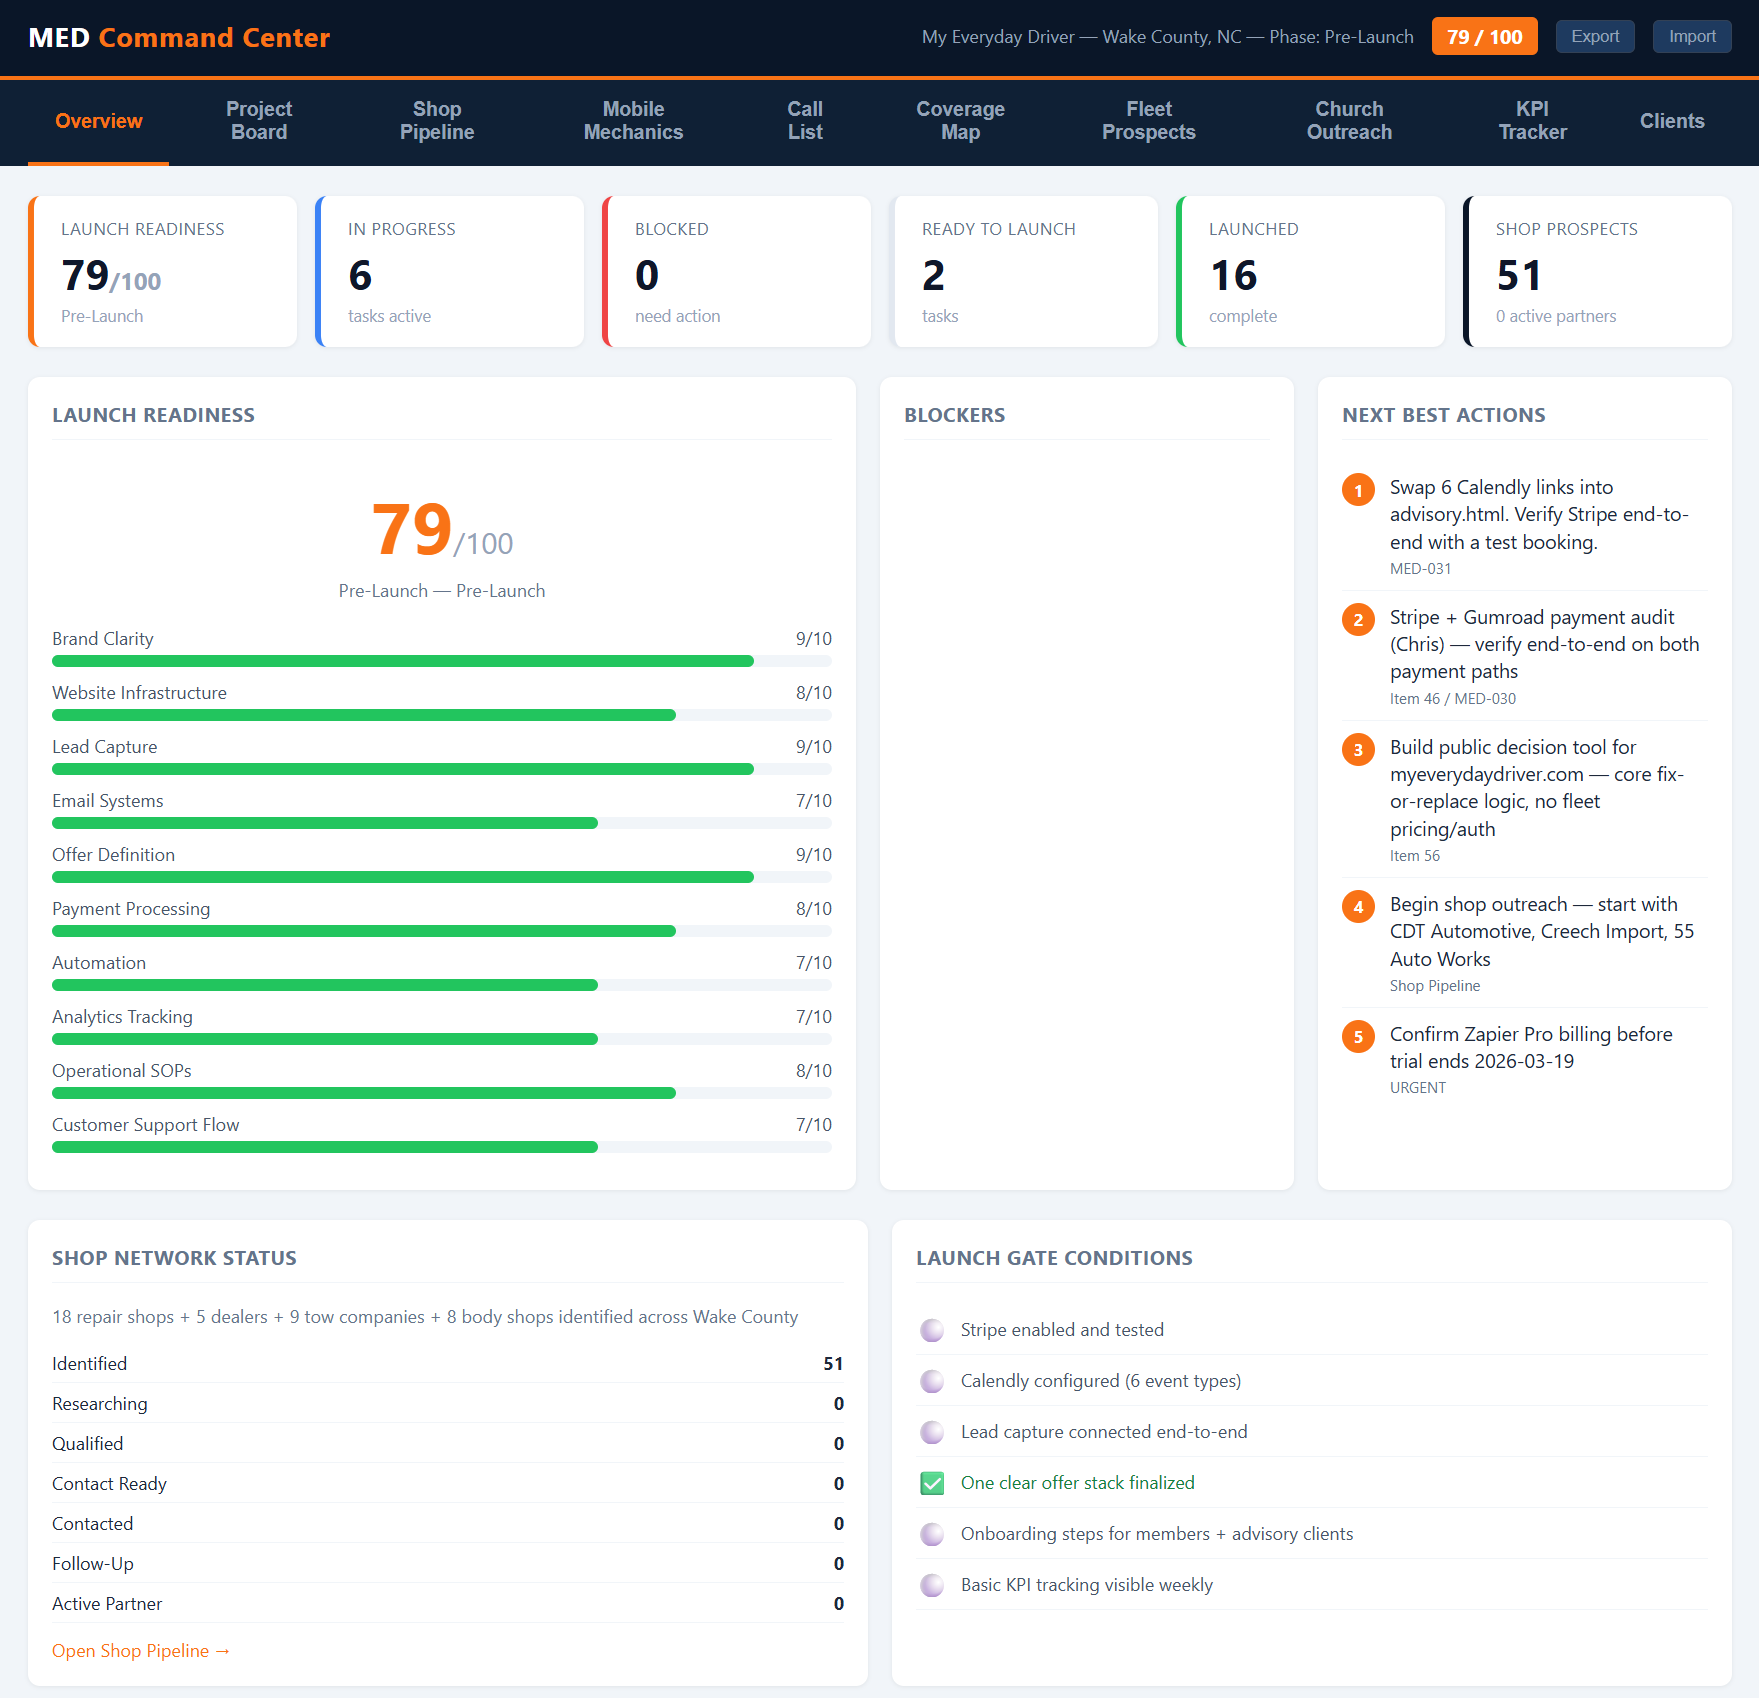Click the MED Command Center title
This screenshot has height=1698, width=1759.
pos(179,38)
